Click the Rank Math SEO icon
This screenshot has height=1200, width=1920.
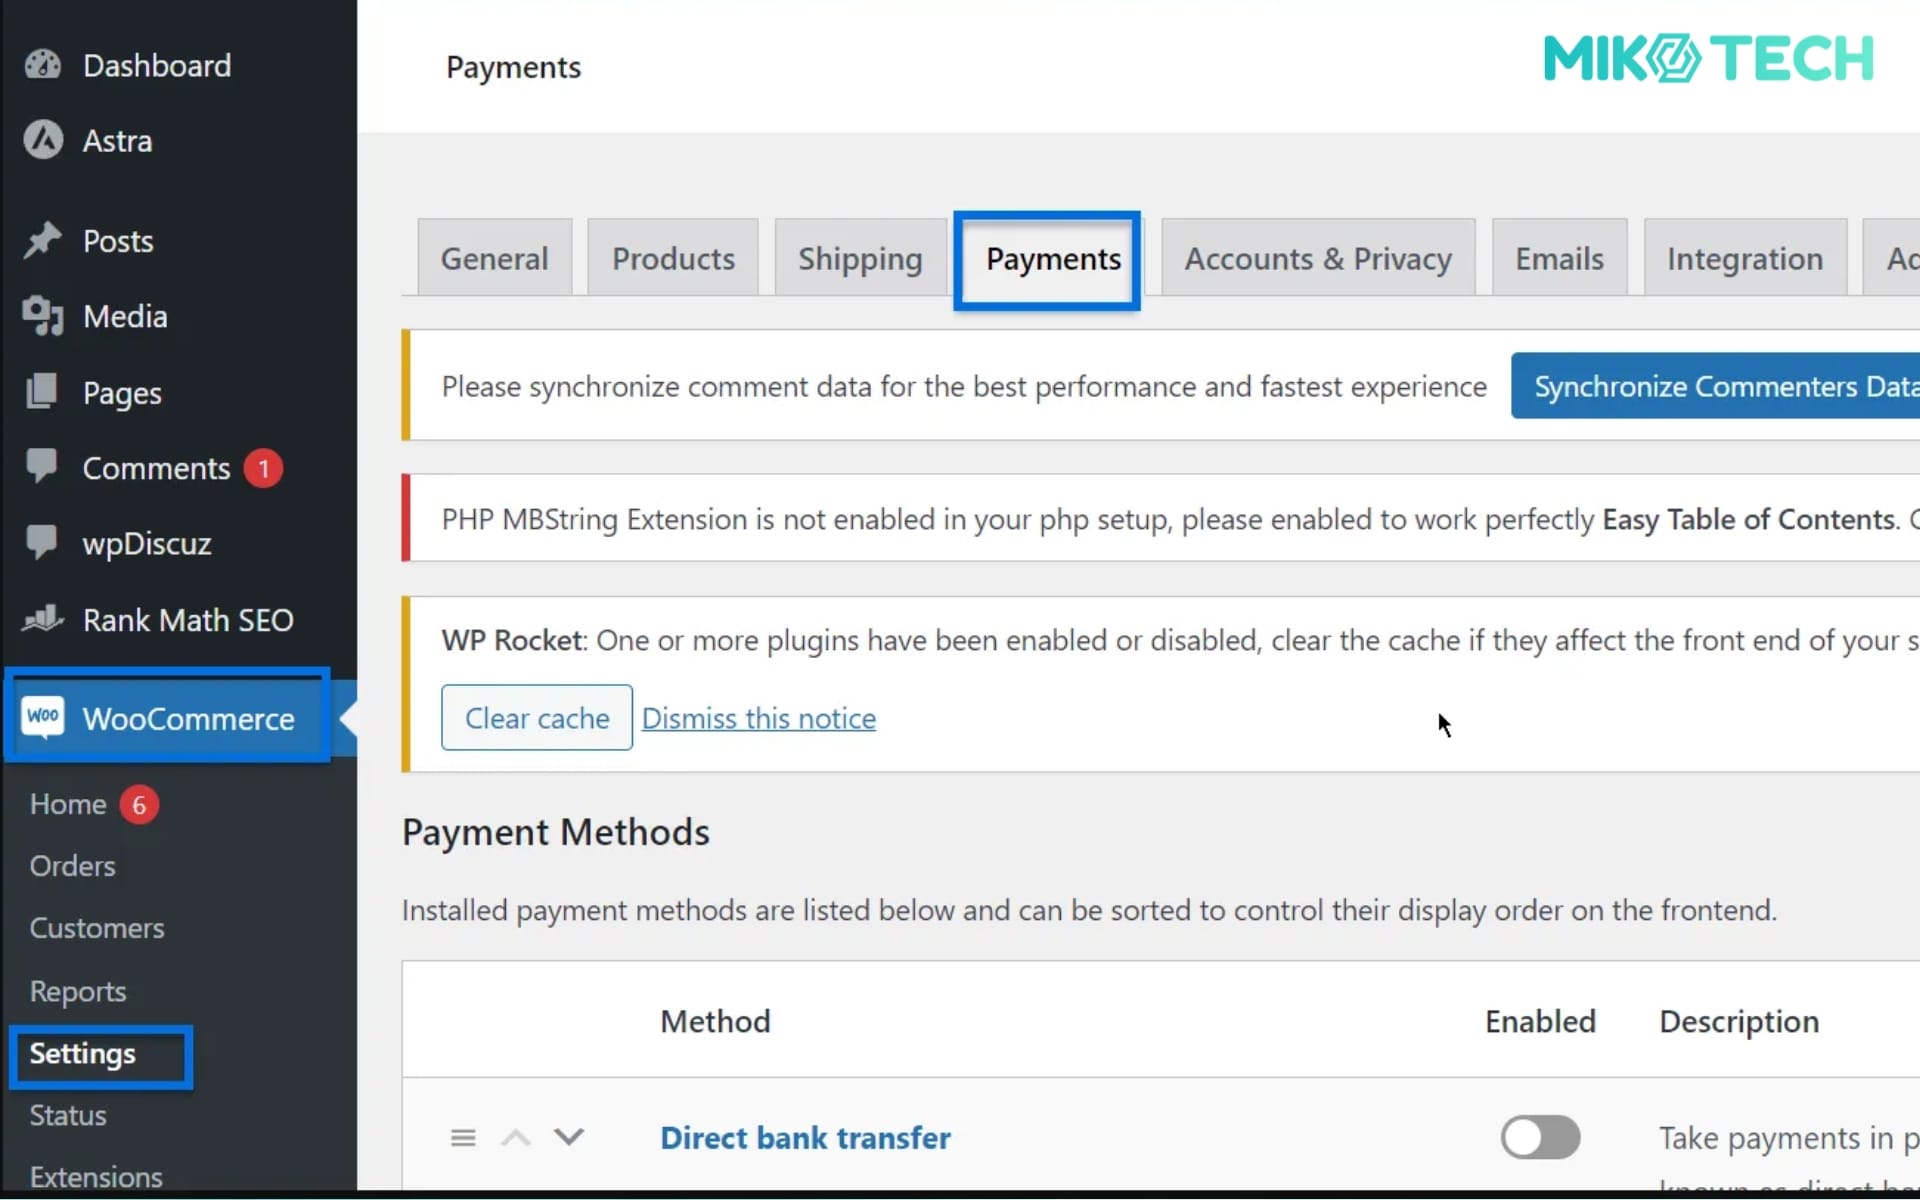(x=43, y=619)
